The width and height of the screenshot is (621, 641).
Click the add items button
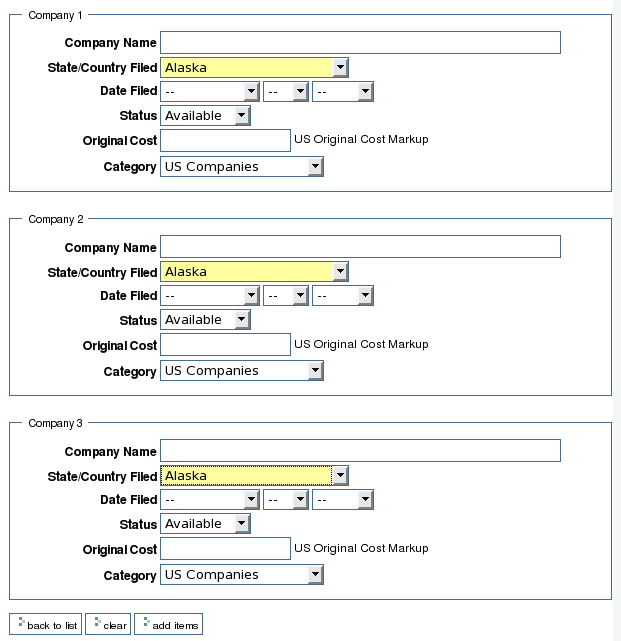tap(169, 625)
